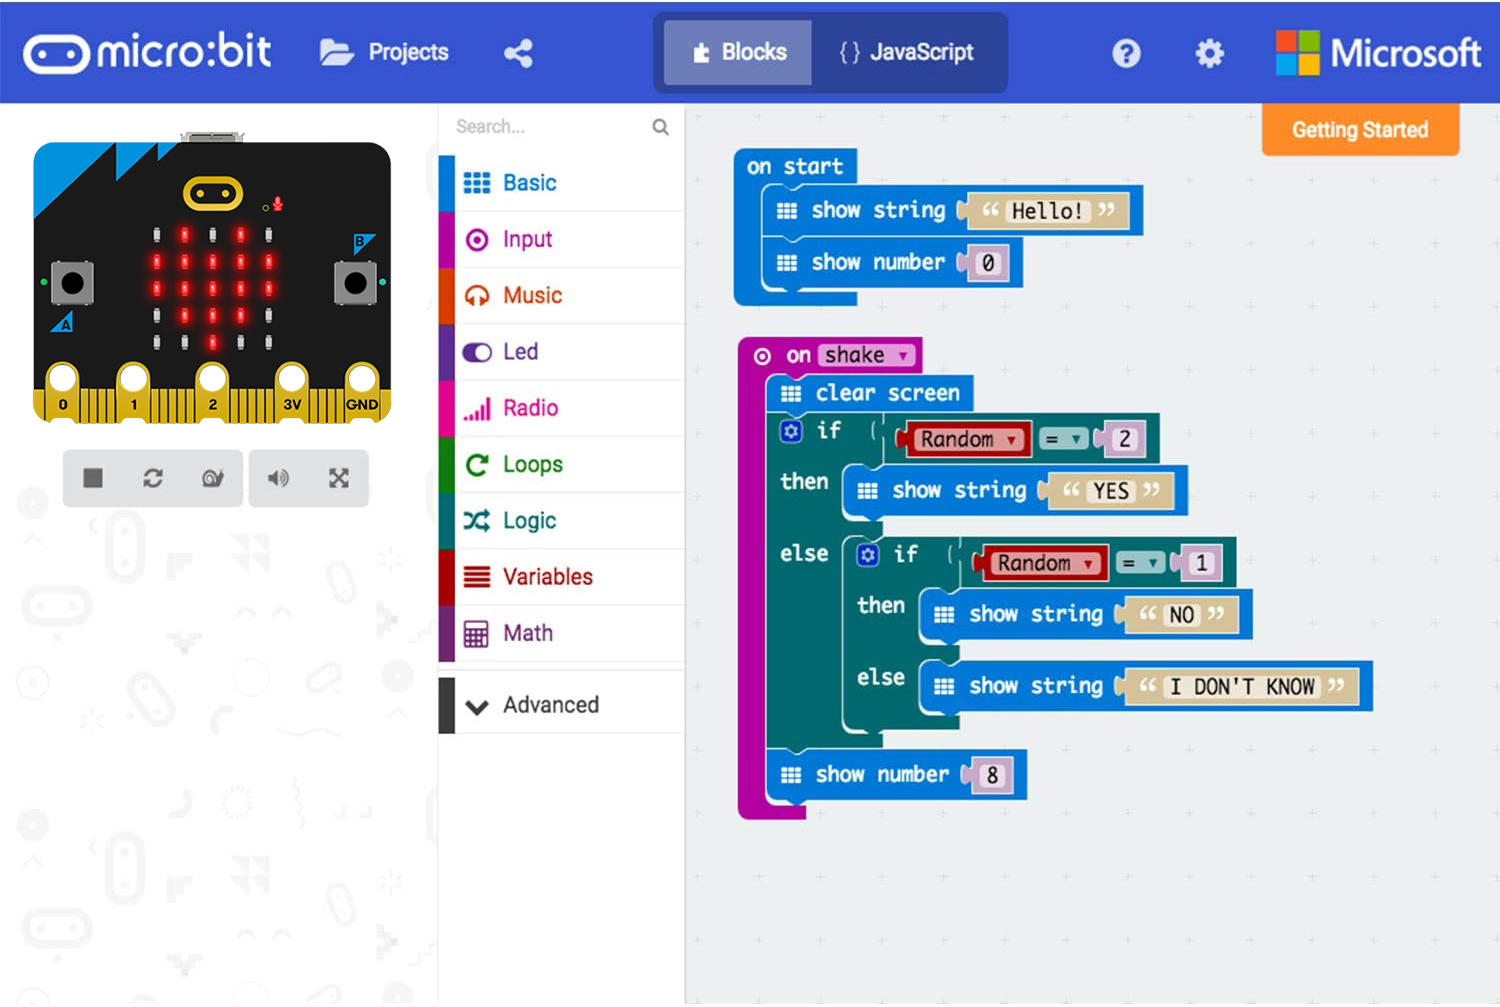The image size is (1500, 1007).
Task: Change the second comparison operator dropdown
Action: pyautogui.click(x=1140, y=563)
